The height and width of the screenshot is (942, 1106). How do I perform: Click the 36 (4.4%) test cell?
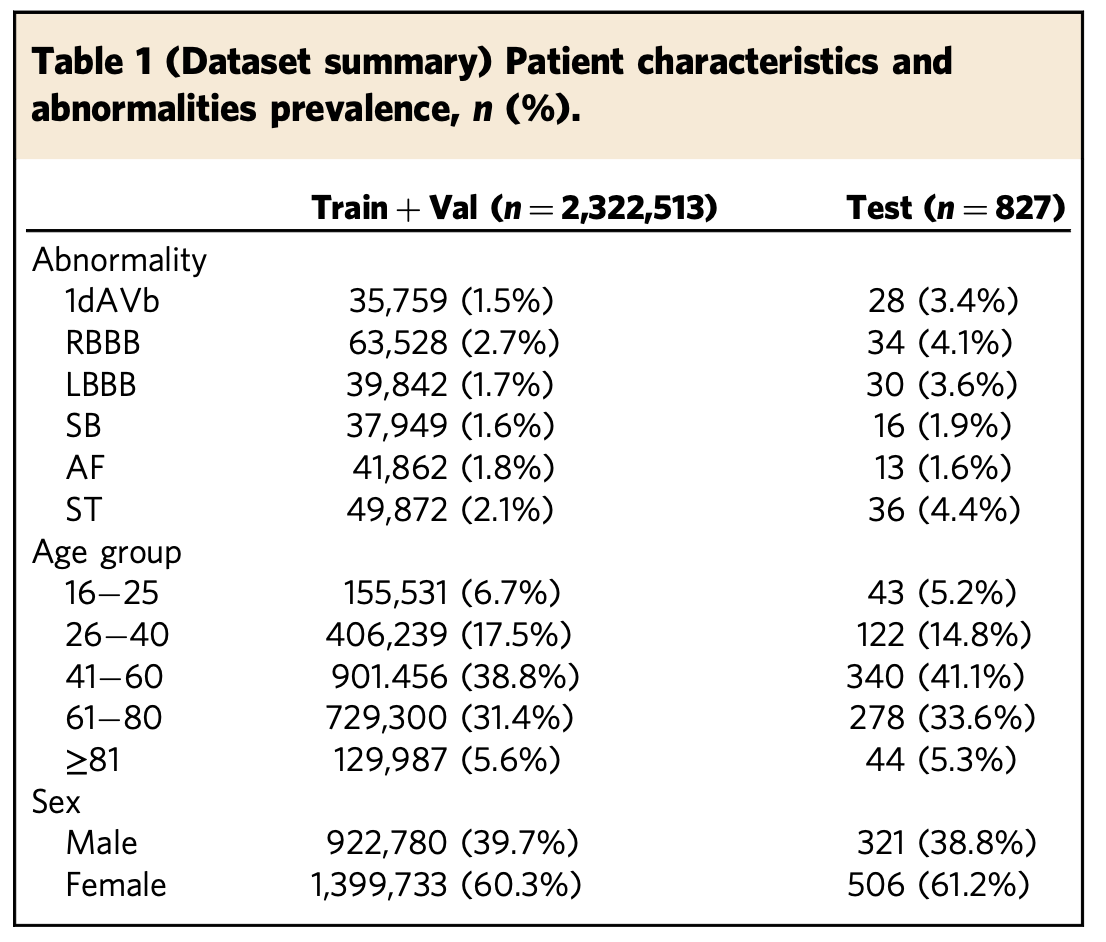pyautogui.click(x=944, y=511)
